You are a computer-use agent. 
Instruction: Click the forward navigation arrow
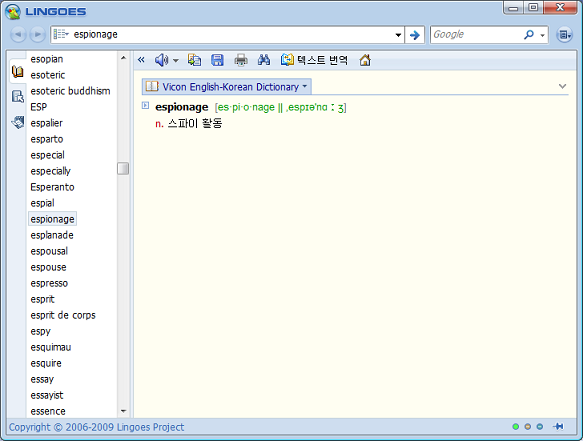[37, 35]
